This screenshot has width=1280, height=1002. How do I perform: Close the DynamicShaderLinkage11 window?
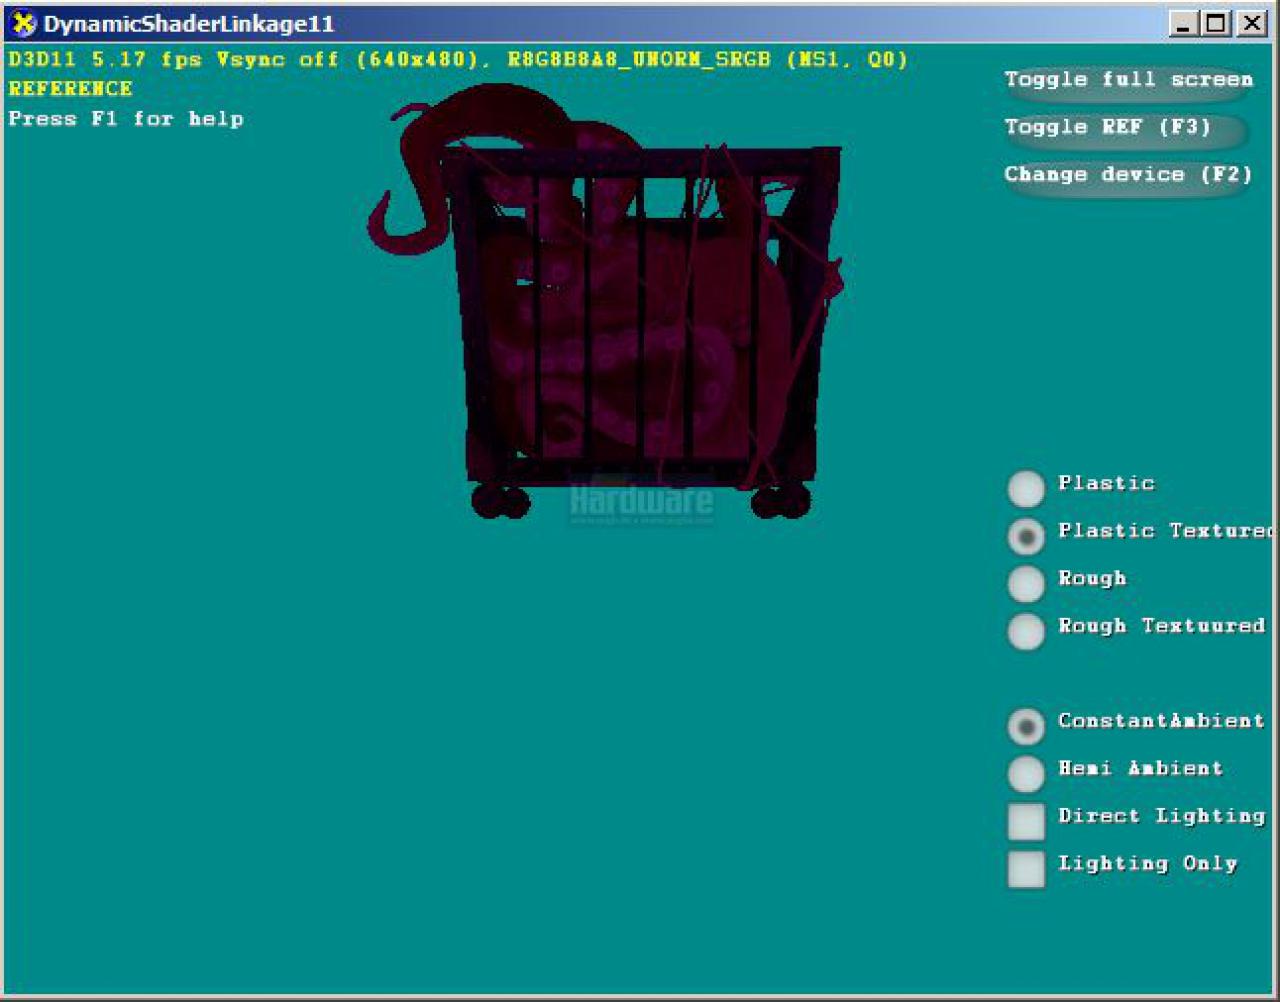(x=1251, y=23)
